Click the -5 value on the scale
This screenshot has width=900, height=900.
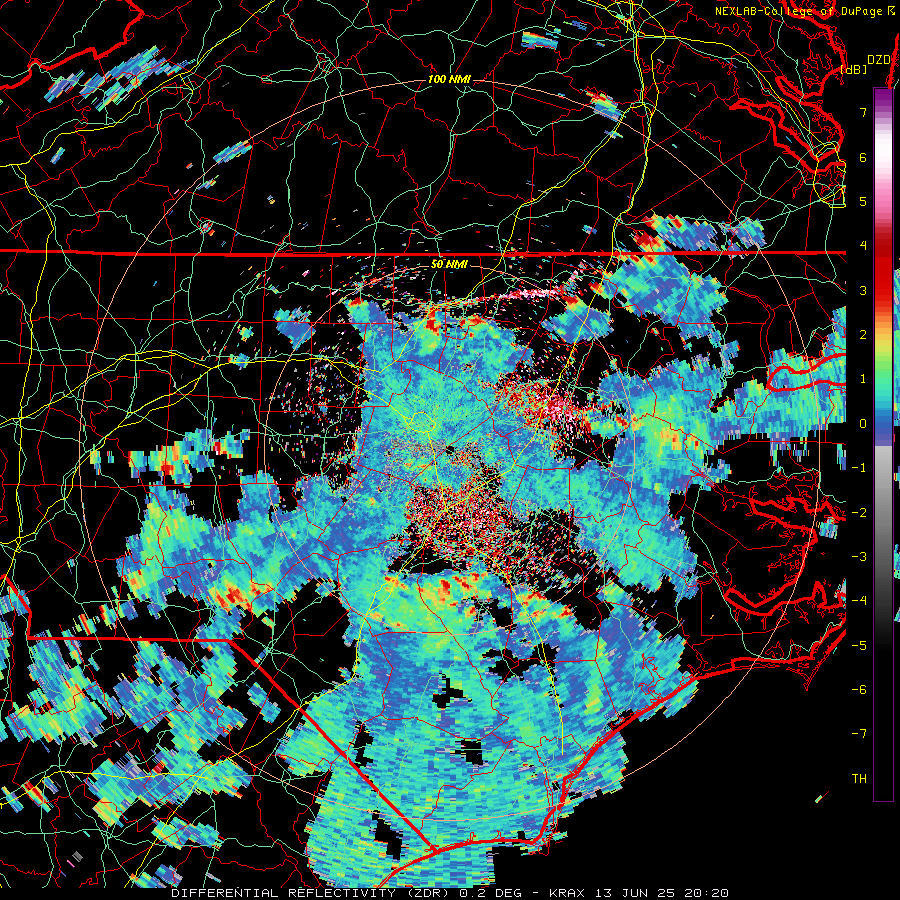tap(859, 646)
